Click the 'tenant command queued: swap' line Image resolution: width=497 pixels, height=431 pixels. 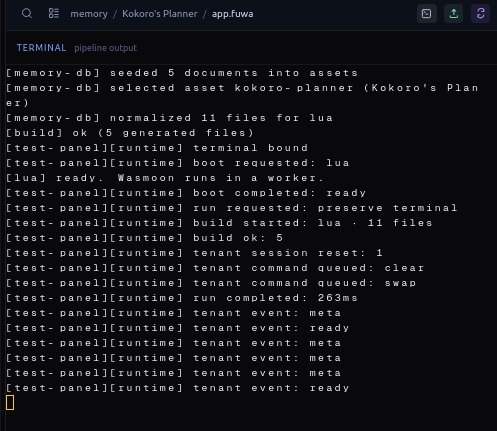pyautogui.click(x=211, y=283)
